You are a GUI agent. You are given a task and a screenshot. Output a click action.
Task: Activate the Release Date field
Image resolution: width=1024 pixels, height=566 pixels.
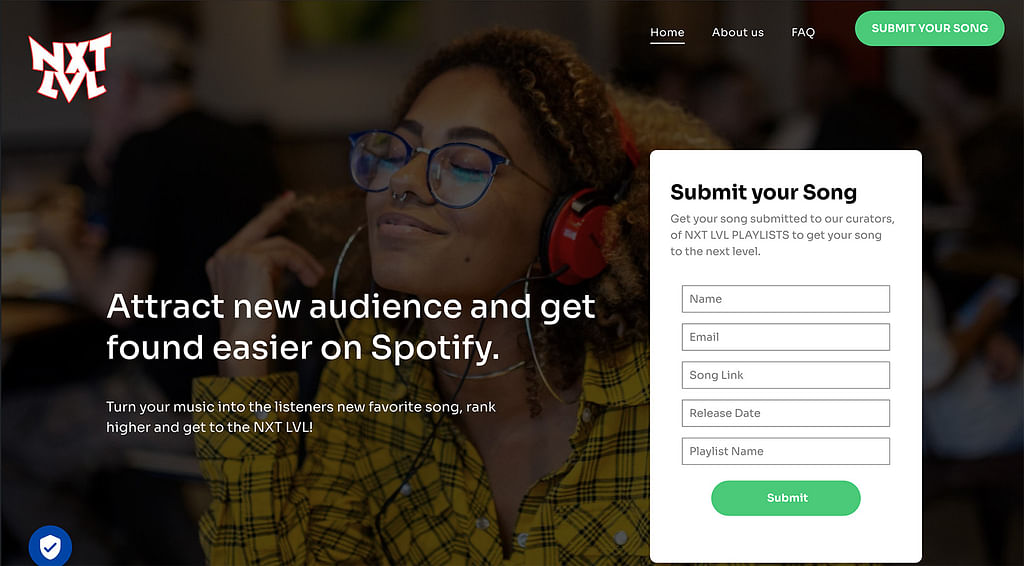(786, 413)
